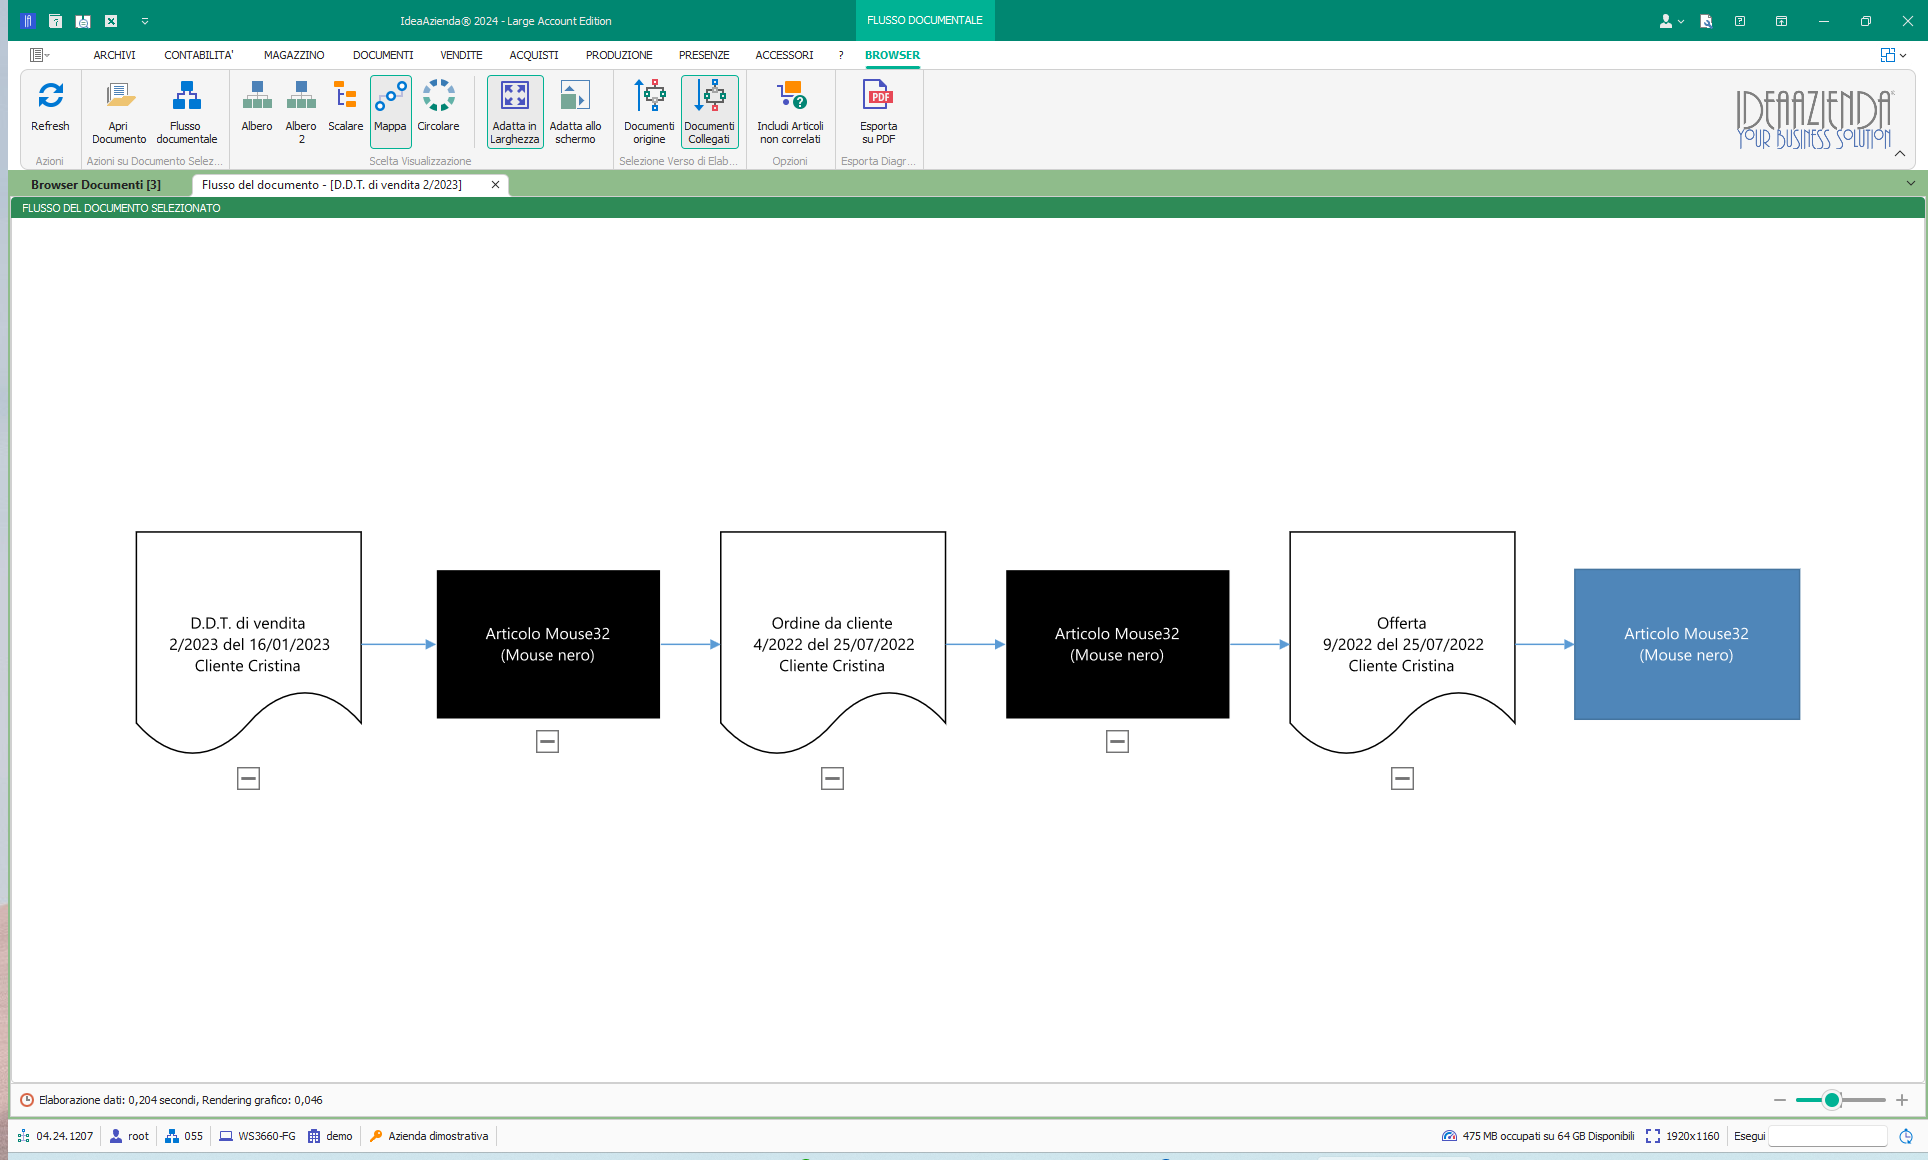Open the ARCHIVI menu
The width and height of the screenshot is (1928, 1160).
pos(114,55)
